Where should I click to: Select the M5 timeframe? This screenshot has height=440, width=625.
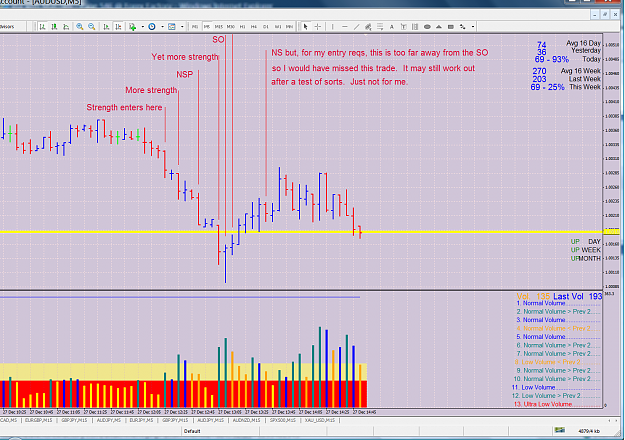(x=206, y=27)
